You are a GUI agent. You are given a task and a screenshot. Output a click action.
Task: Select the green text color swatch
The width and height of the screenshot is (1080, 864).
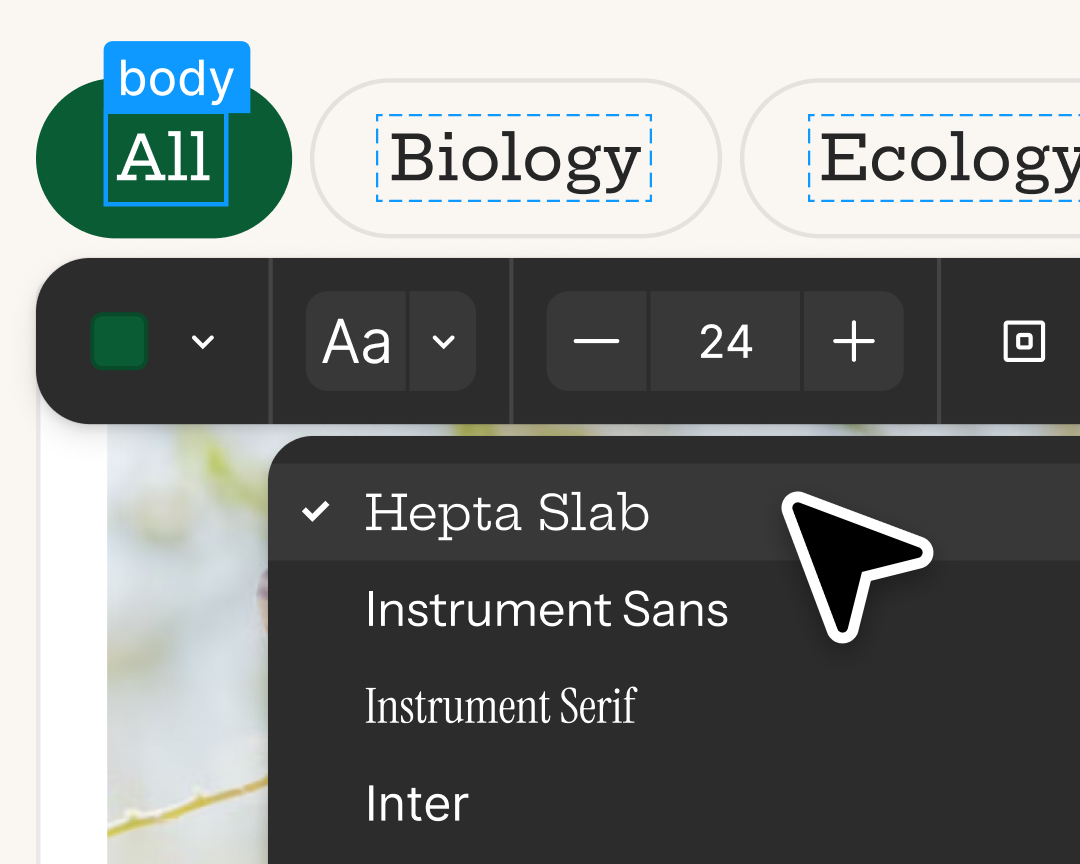point(118,341)
